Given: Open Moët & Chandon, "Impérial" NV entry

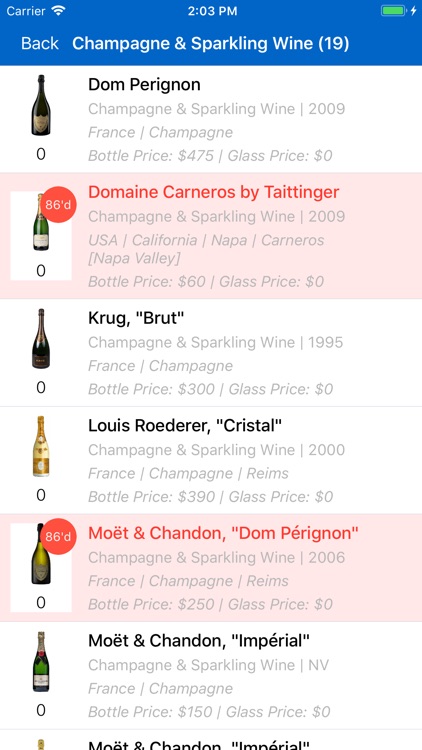Looking at the screenshot, I should click(x=211, y=675).
